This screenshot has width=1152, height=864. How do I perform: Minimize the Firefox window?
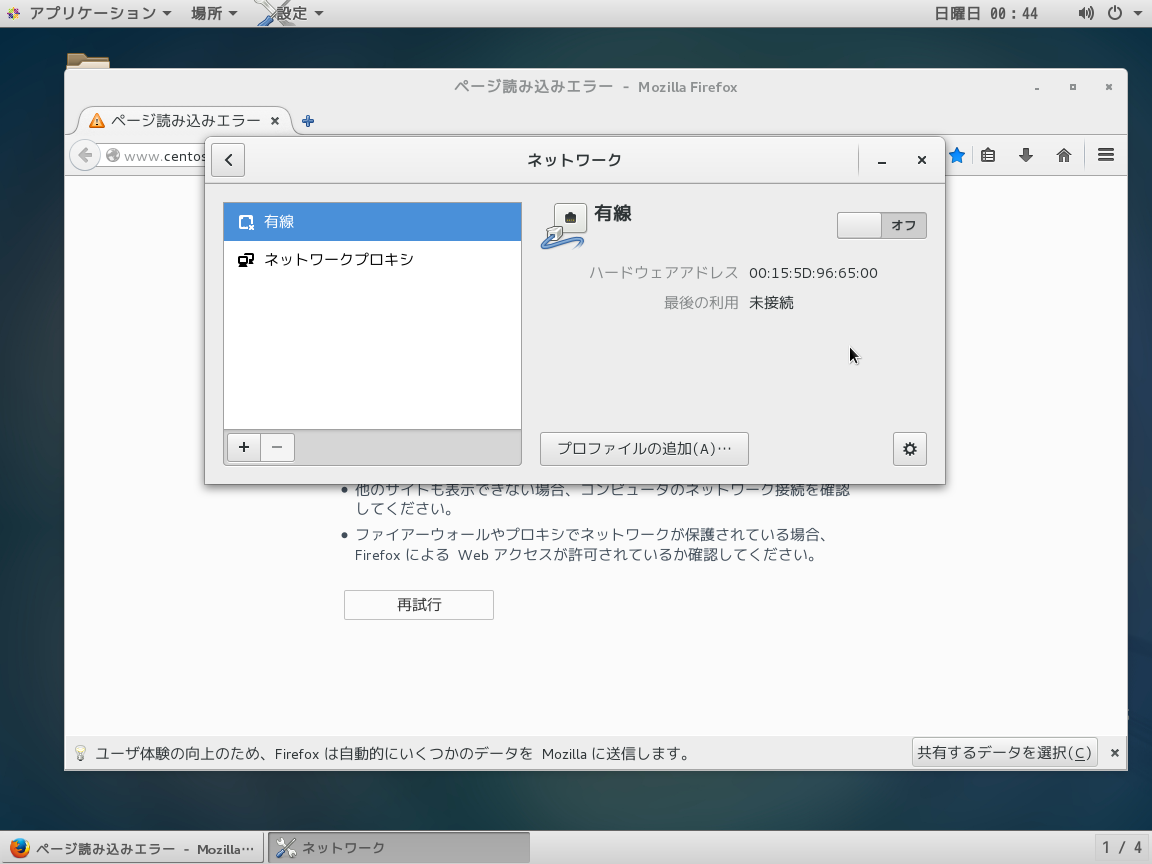point(1037,87)
